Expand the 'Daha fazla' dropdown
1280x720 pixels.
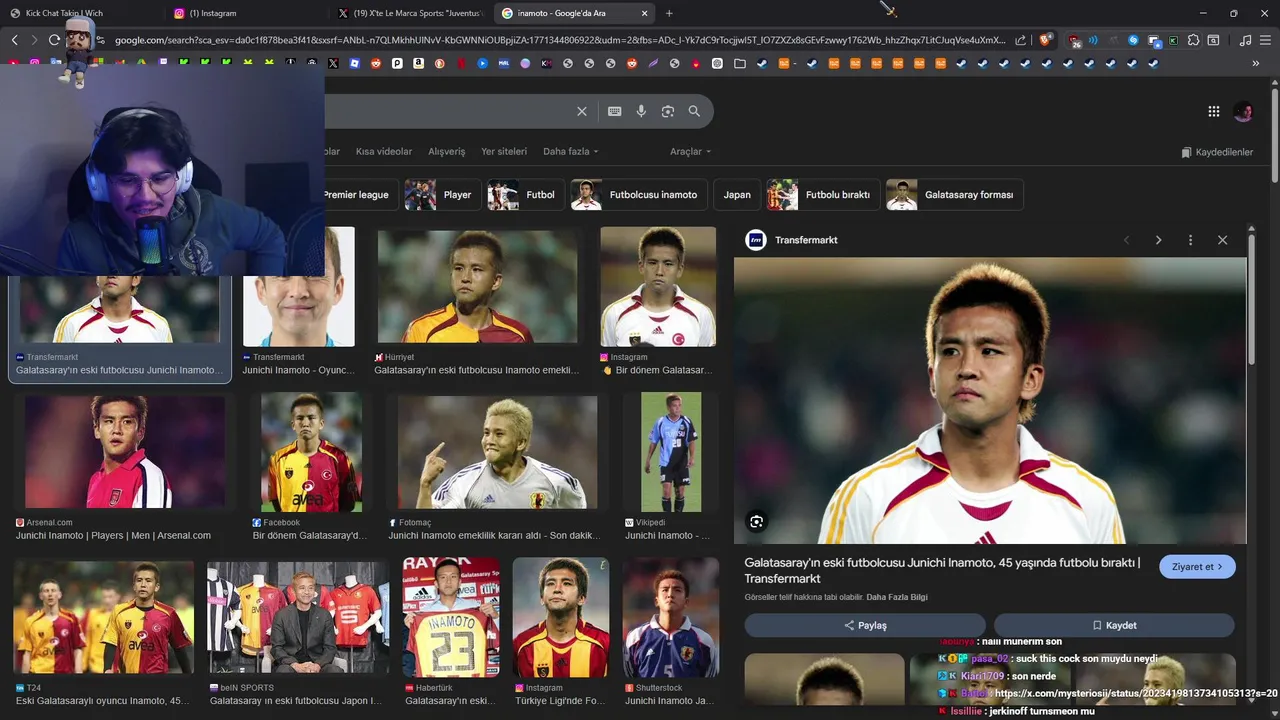click(x=570, y=152)
